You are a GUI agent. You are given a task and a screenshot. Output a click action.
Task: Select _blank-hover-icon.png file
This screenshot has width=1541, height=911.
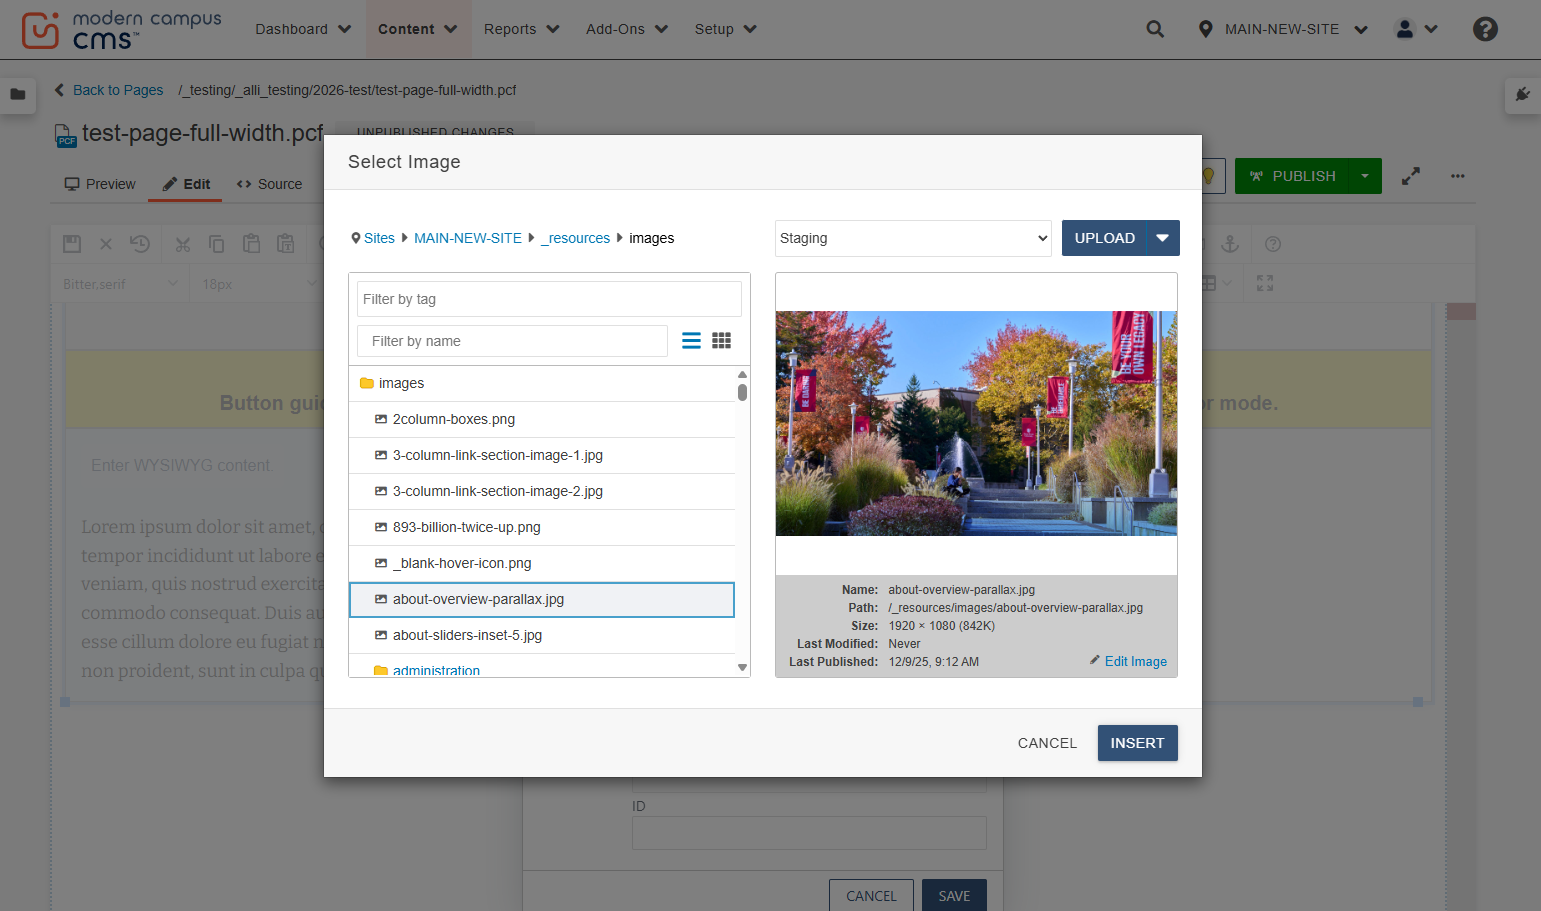[542, 563]
